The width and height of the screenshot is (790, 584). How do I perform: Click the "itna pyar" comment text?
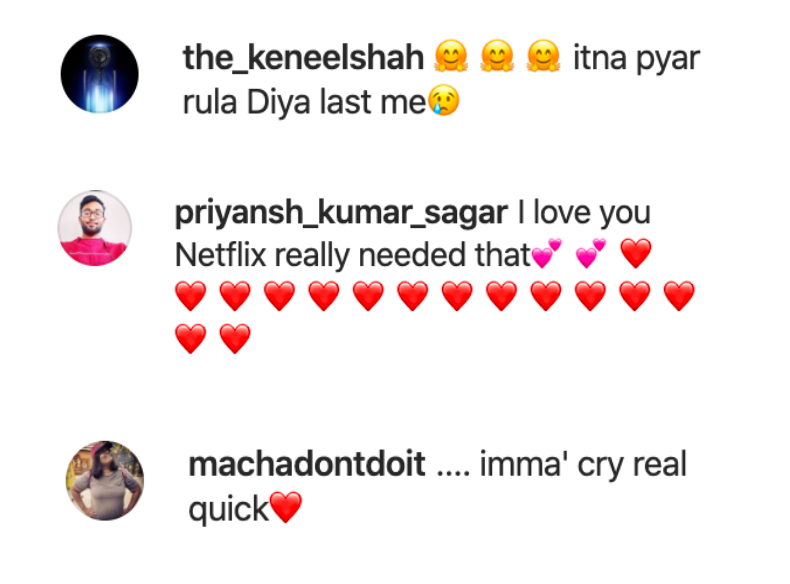click(x=636, y=58)
